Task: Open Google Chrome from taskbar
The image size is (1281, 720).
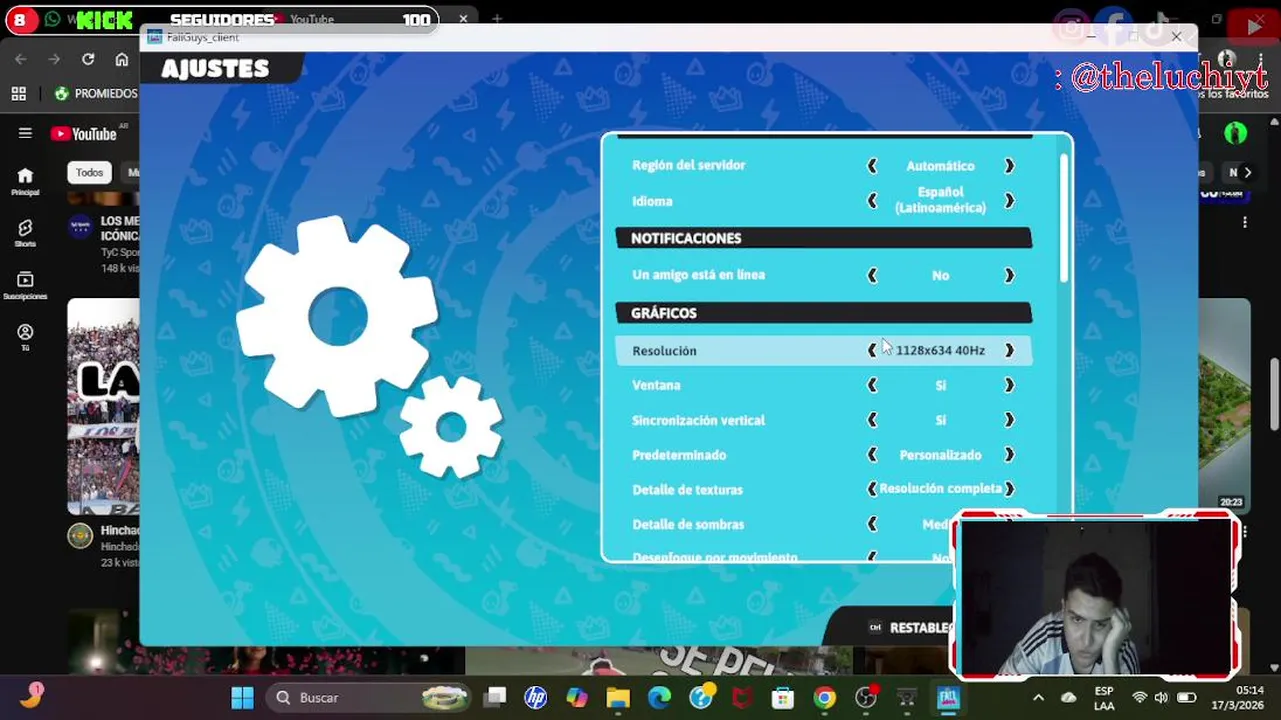Action: [x=824, y=698]
